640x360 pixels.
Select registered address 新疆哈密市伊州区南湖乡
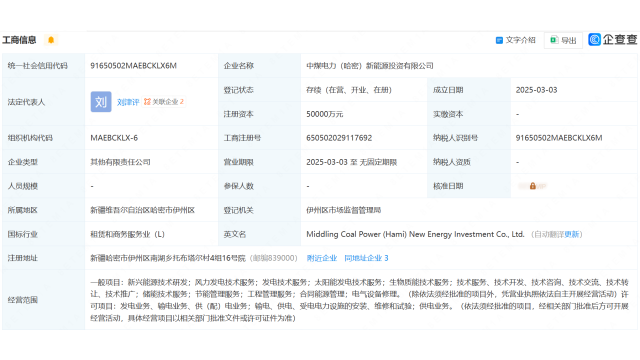point(168,258)
